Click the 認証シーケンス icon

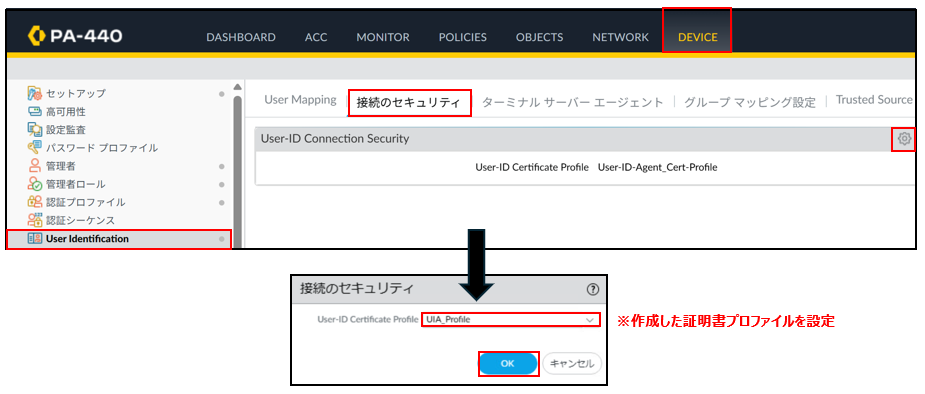35,220
